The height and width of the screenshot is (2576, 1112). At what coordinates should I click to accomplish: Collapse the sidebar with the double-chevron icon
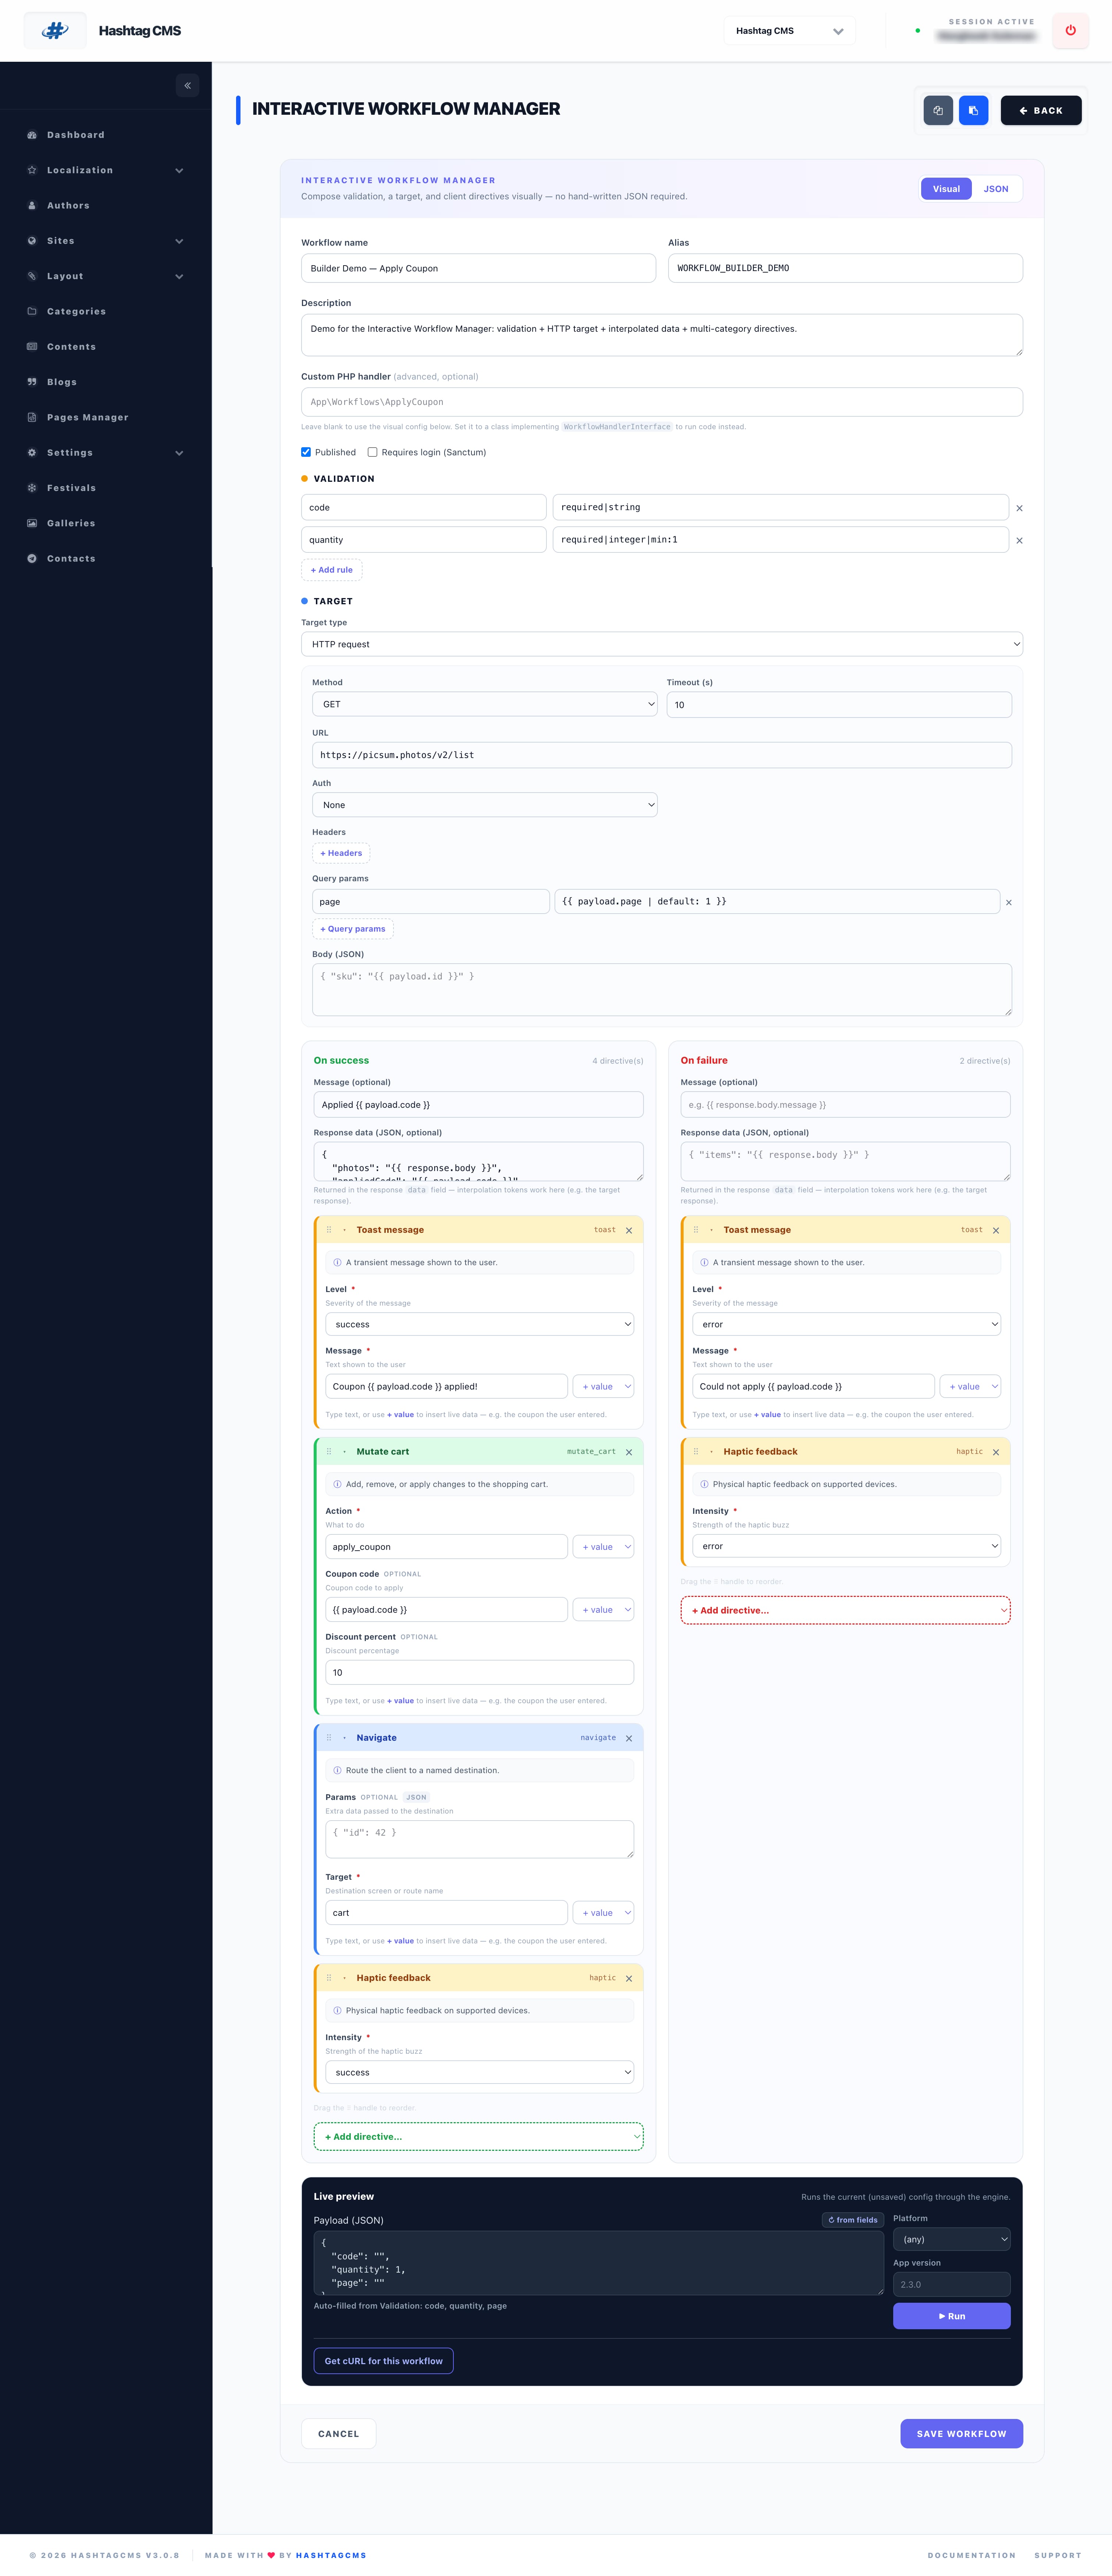187,86
